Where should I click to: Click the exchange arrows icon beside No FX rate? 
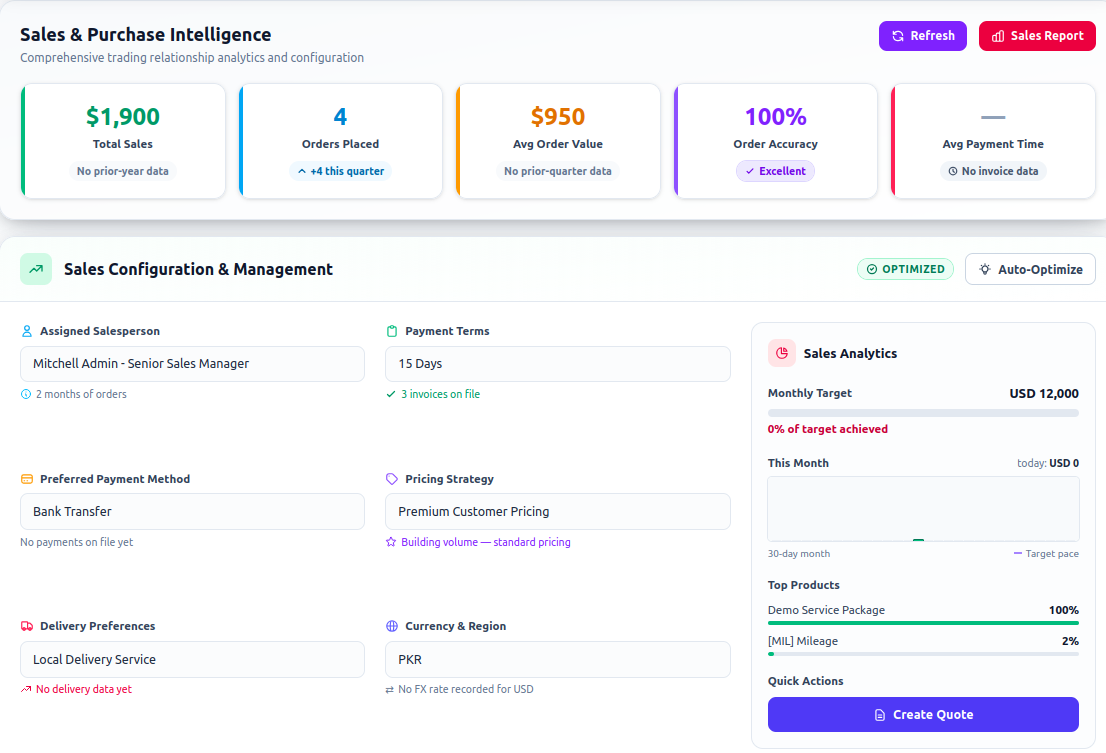tap(389, 690)
